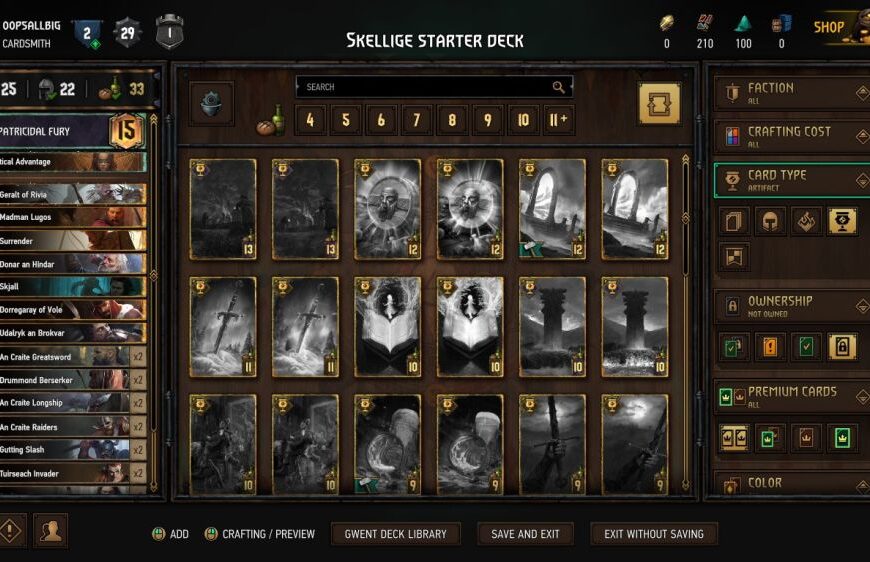Toggle the green crown premium cards filter
This screenshot has width=870, height=562.
click(842, 438)
